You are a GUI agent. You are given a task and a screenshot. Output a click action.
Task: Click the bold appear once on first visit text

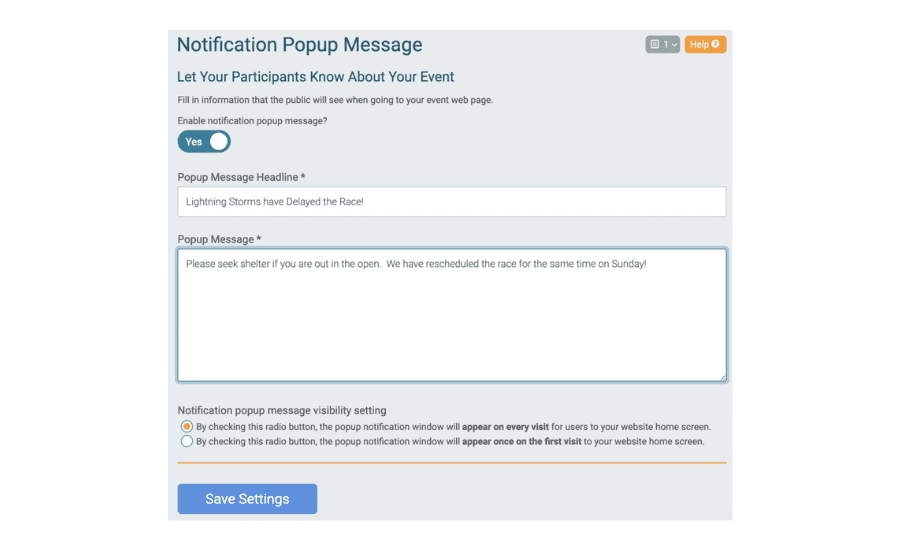(x=521, y=441)
